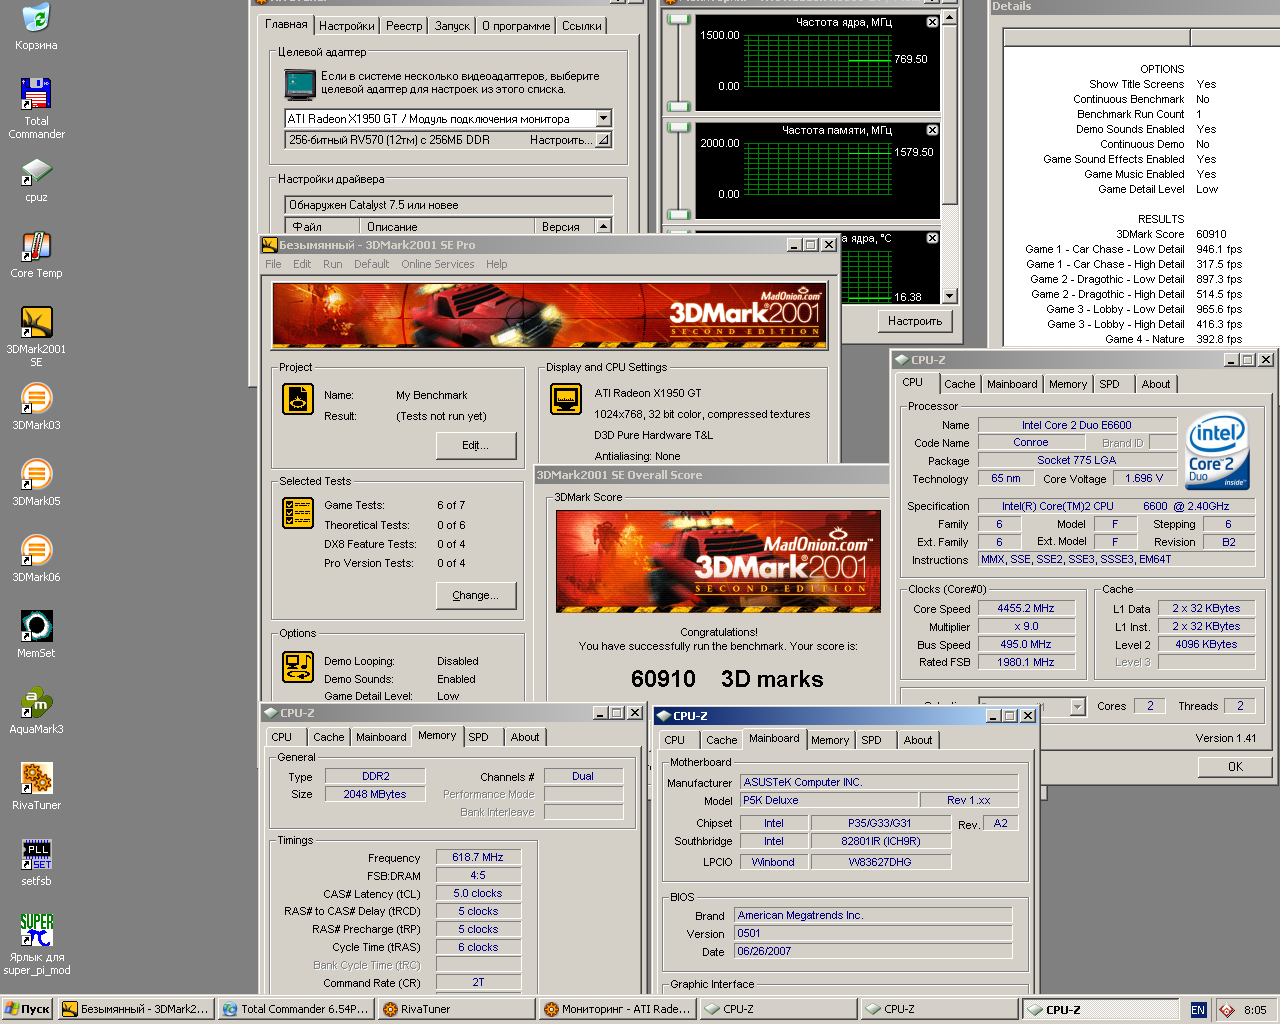The width and height of the screenshot is (1280, 1024).
Task: Click Настроить... expander next to RV570 line
Action: pyautogui.click(x=603, y=140)
